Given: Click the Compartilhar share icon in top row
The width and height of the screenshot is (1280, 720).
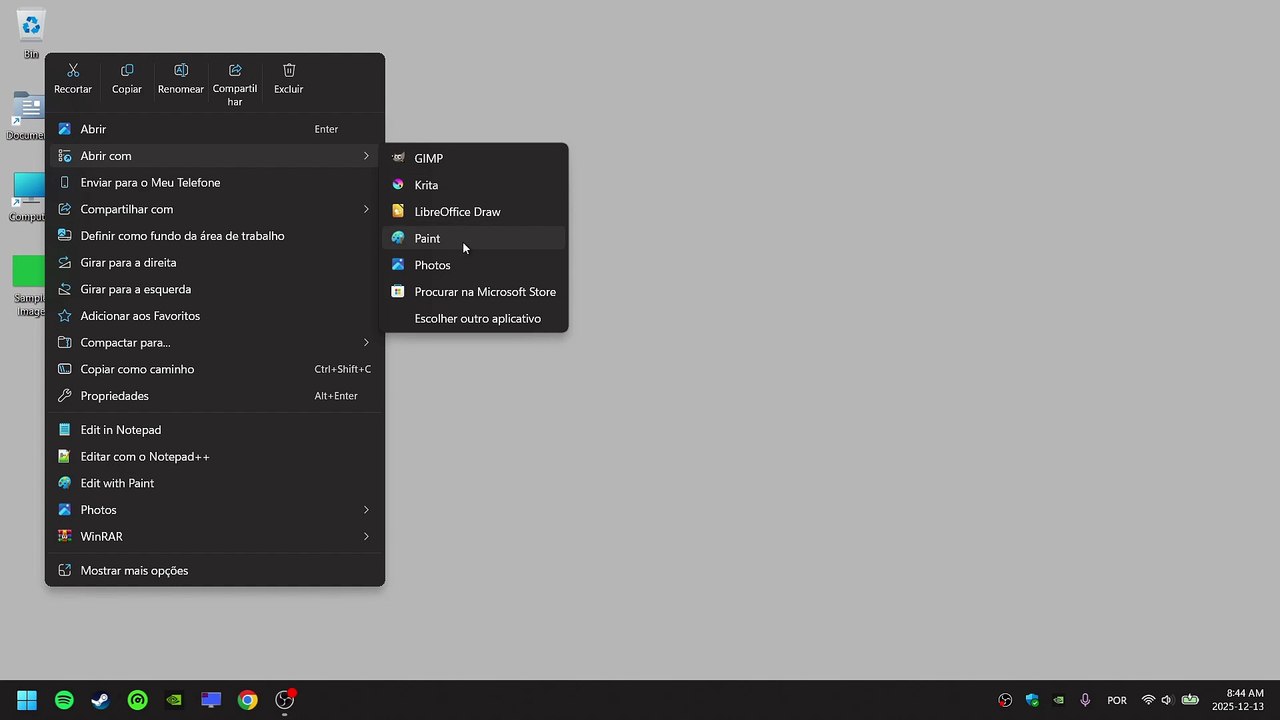Looking at the screenshot, I should click(235, 70).
